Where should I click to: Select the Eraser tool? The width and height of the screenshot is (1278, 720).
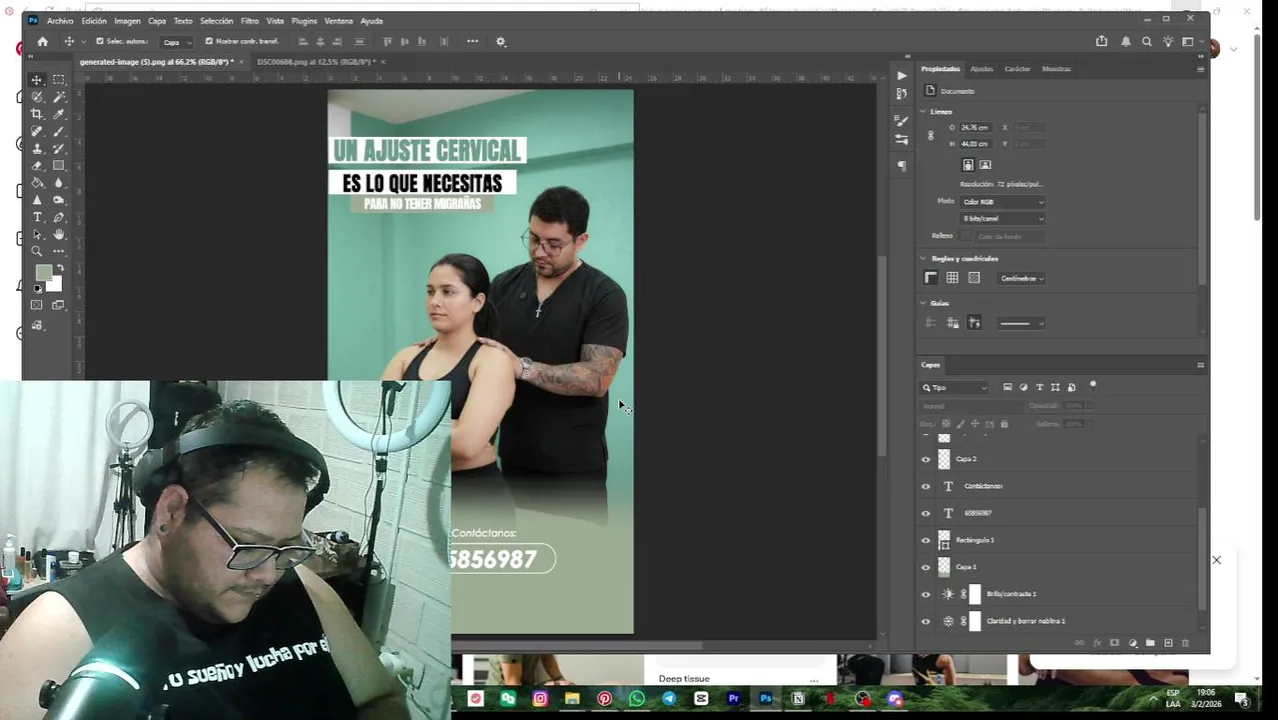(37, 165)
